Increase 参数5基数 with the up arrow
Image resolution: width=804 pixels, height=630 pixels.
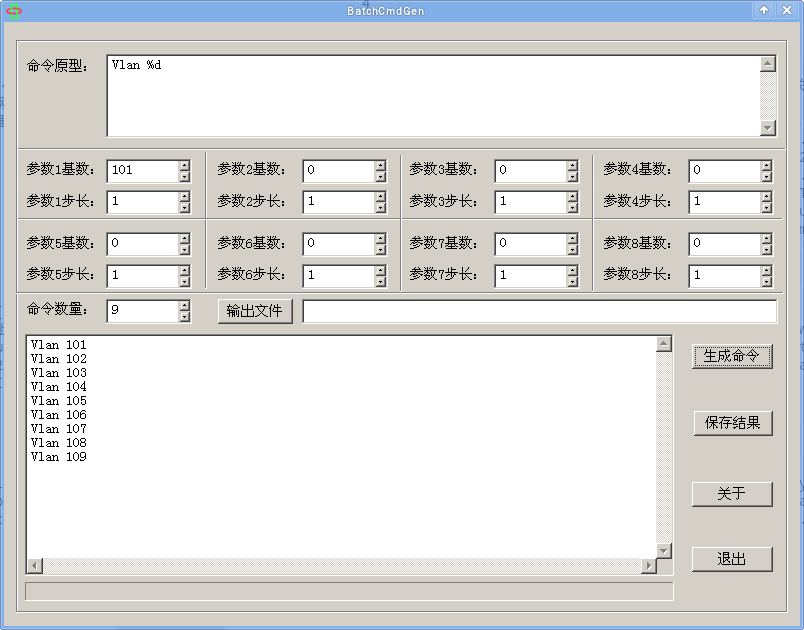click(x=185, y=238)
